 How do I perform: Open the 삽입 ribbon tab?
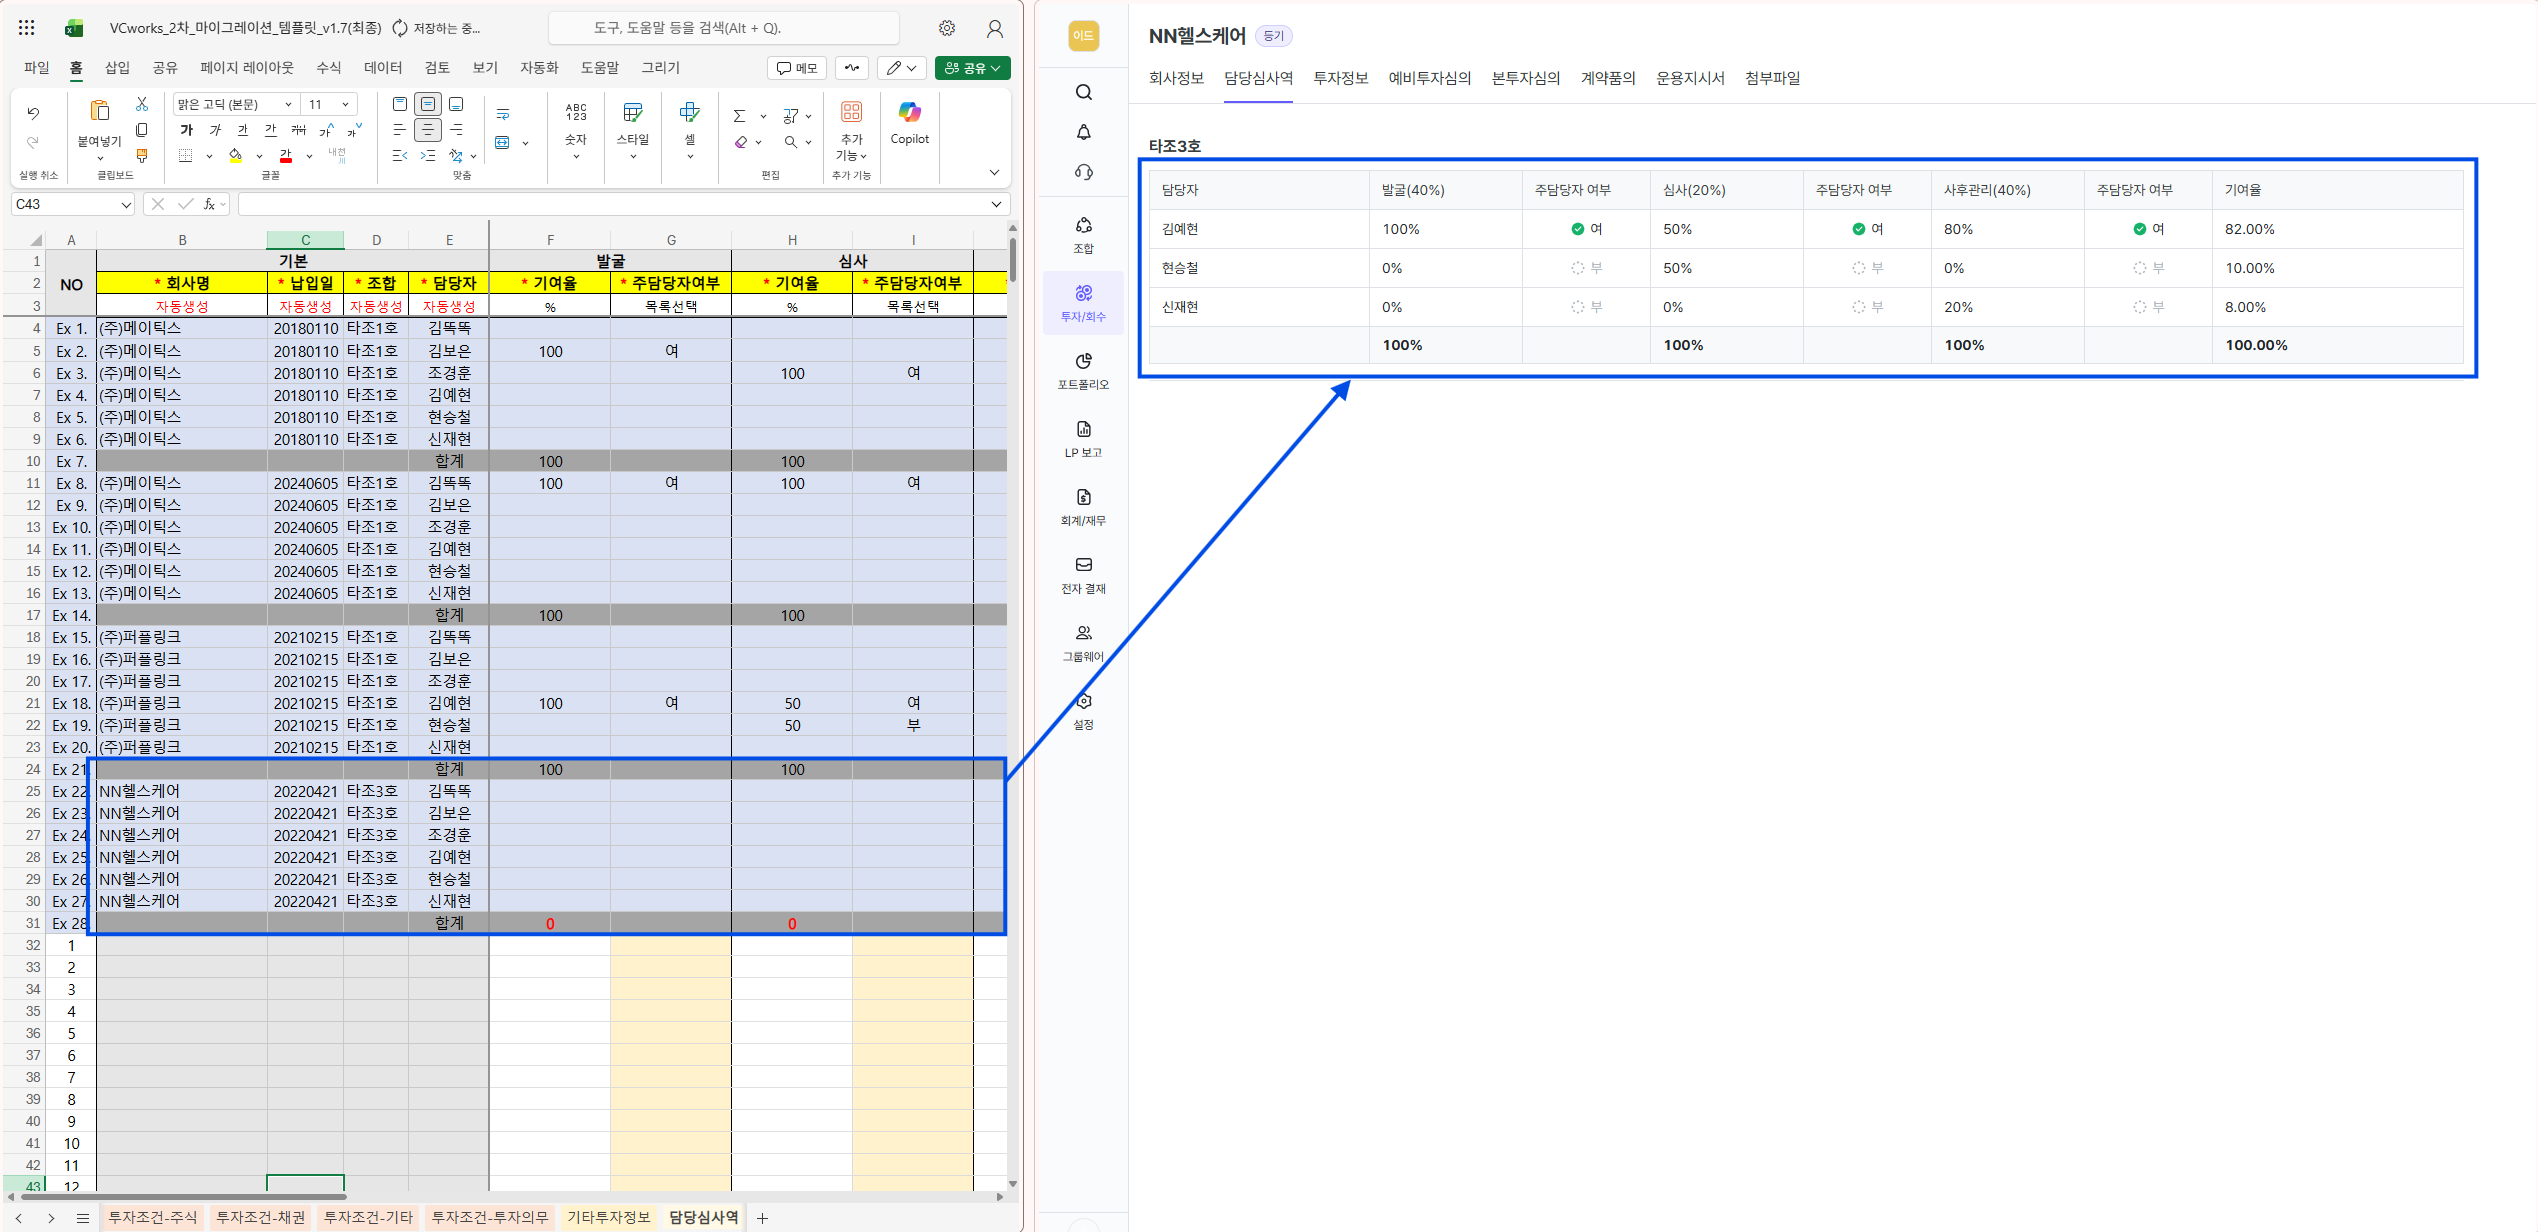click(117, 68)
